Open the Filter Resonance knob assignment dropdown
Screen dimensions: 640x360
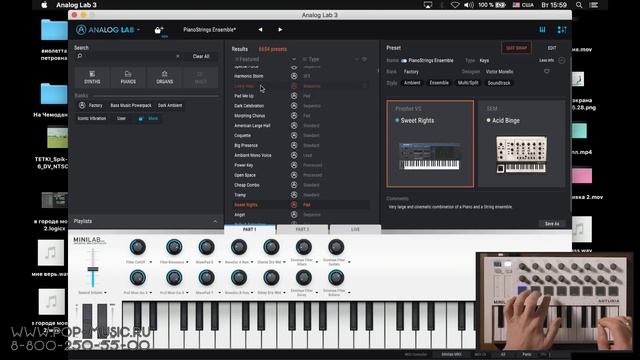pos(187,262)
